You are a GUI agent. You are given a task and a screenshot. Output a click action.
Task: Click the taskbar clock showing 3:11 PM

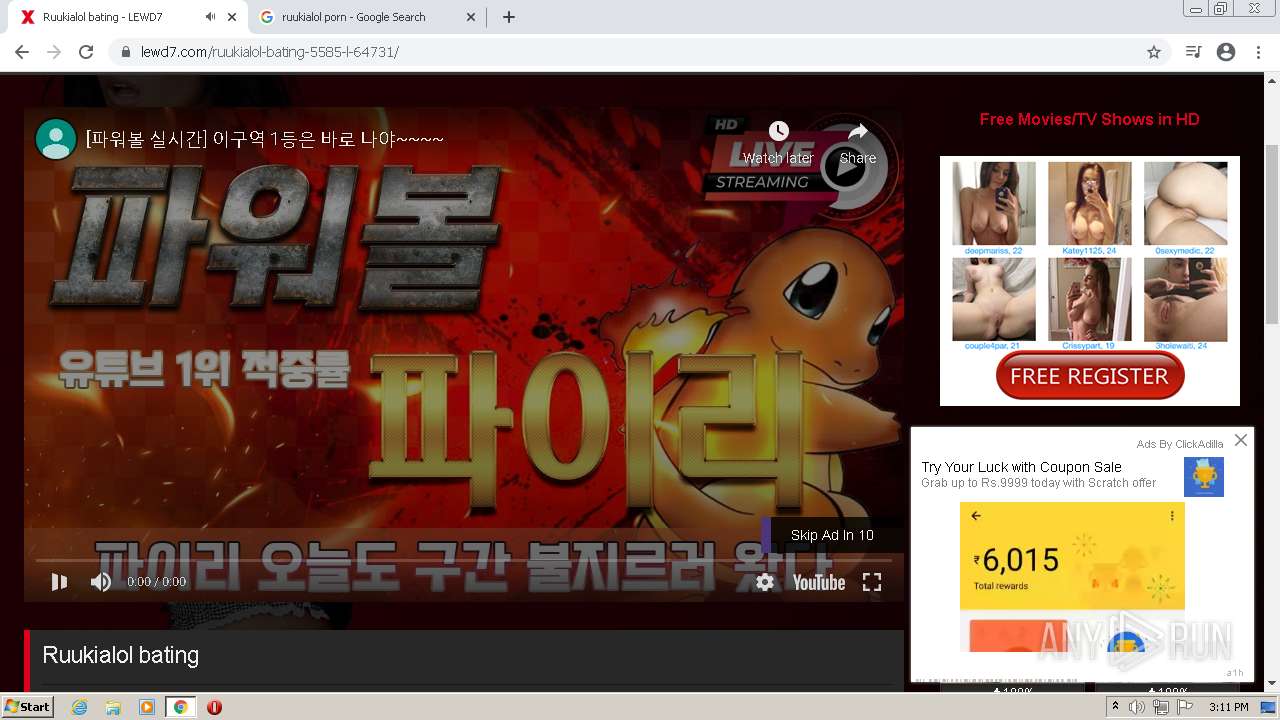point(1228,707)
